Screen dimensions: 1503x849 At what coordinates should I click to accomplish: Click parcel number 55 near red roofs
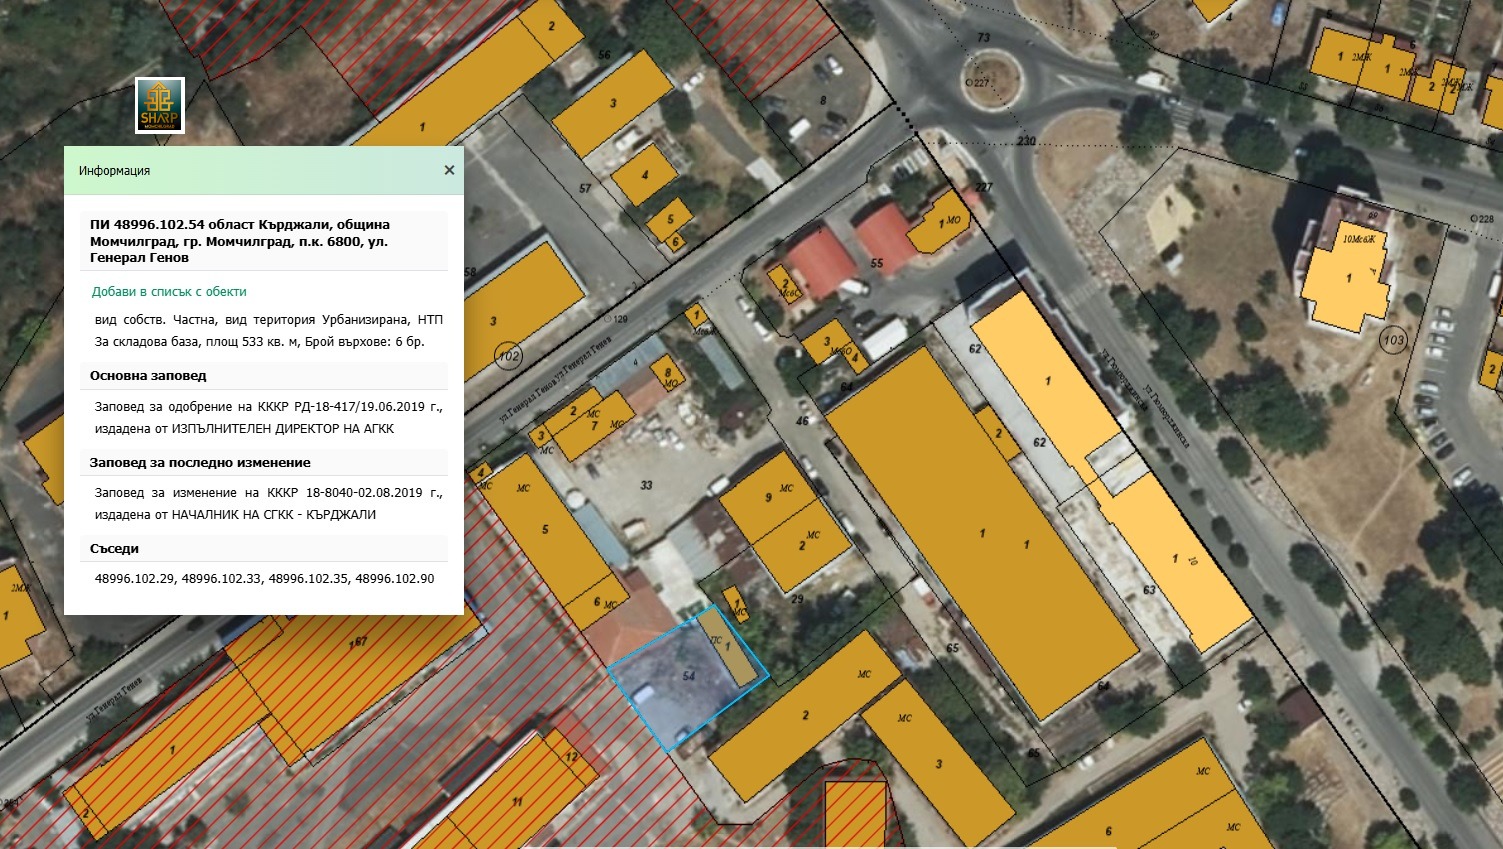pos(877,264)
